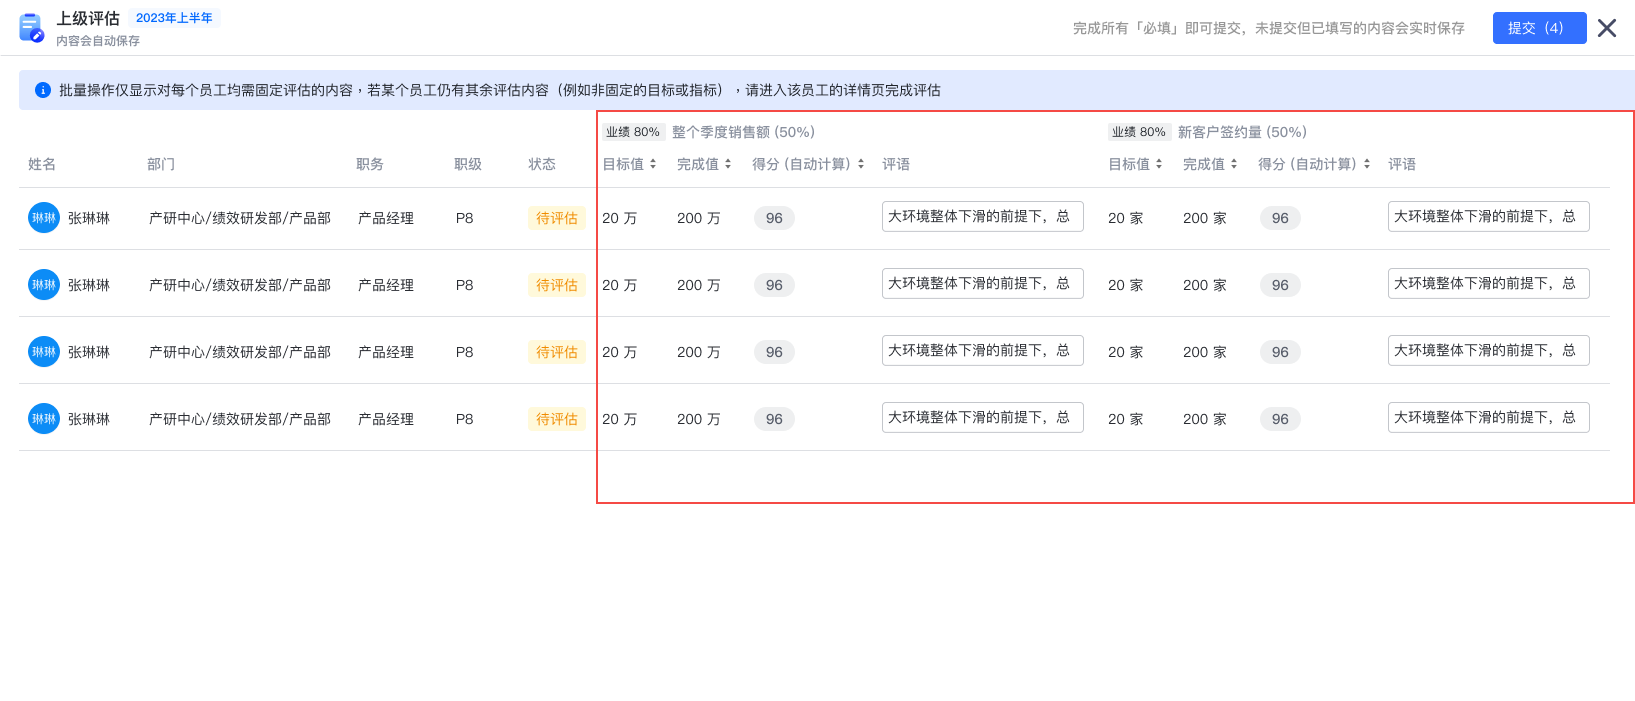Click the 提交 (4) submit button
The height and width of the screenshot is (701, 1635).
[1539, 28]
